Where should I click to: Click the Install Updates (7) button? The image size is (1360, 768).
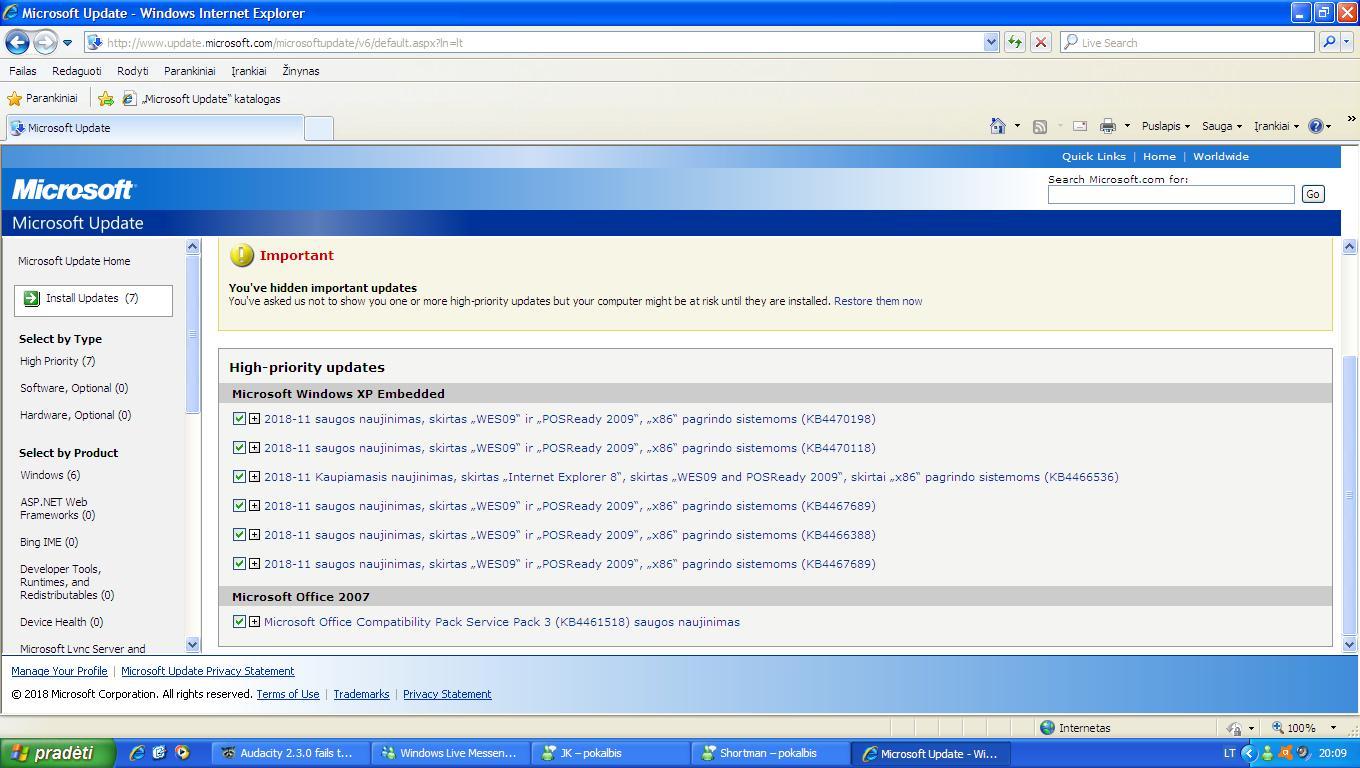93,299
